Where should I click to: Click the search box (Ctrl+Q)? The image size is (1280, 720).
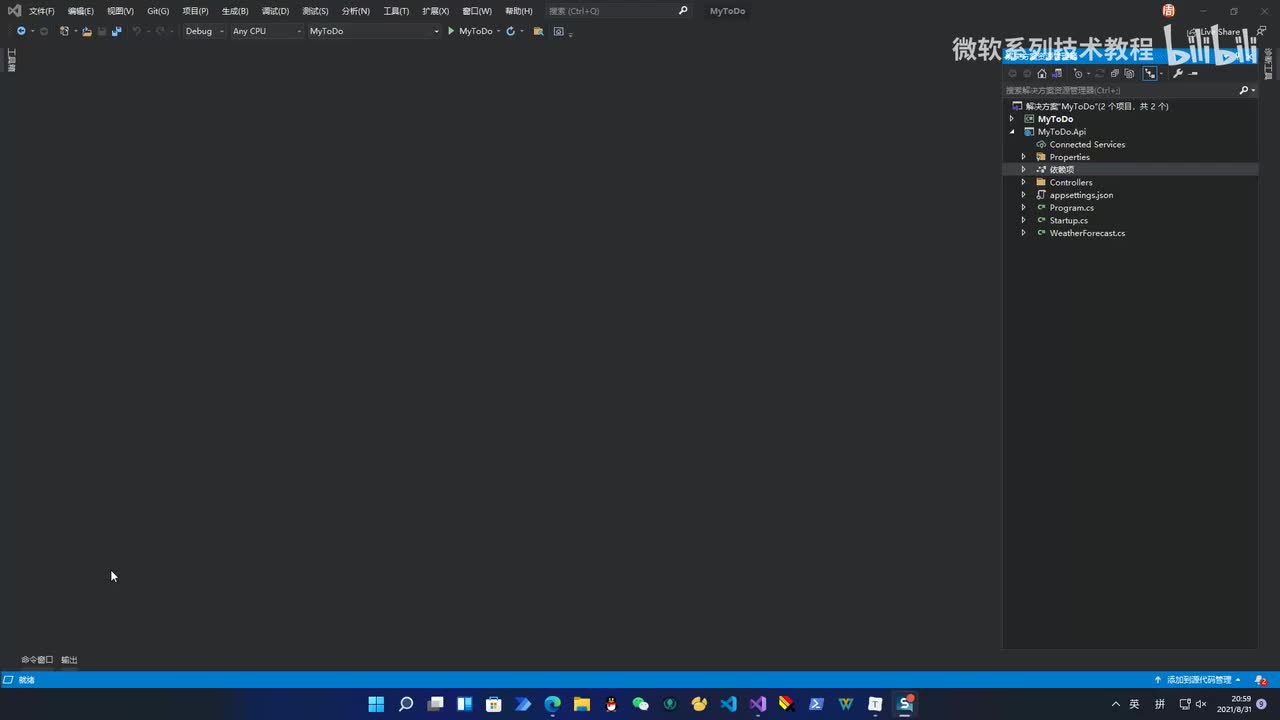click(618, 11)
